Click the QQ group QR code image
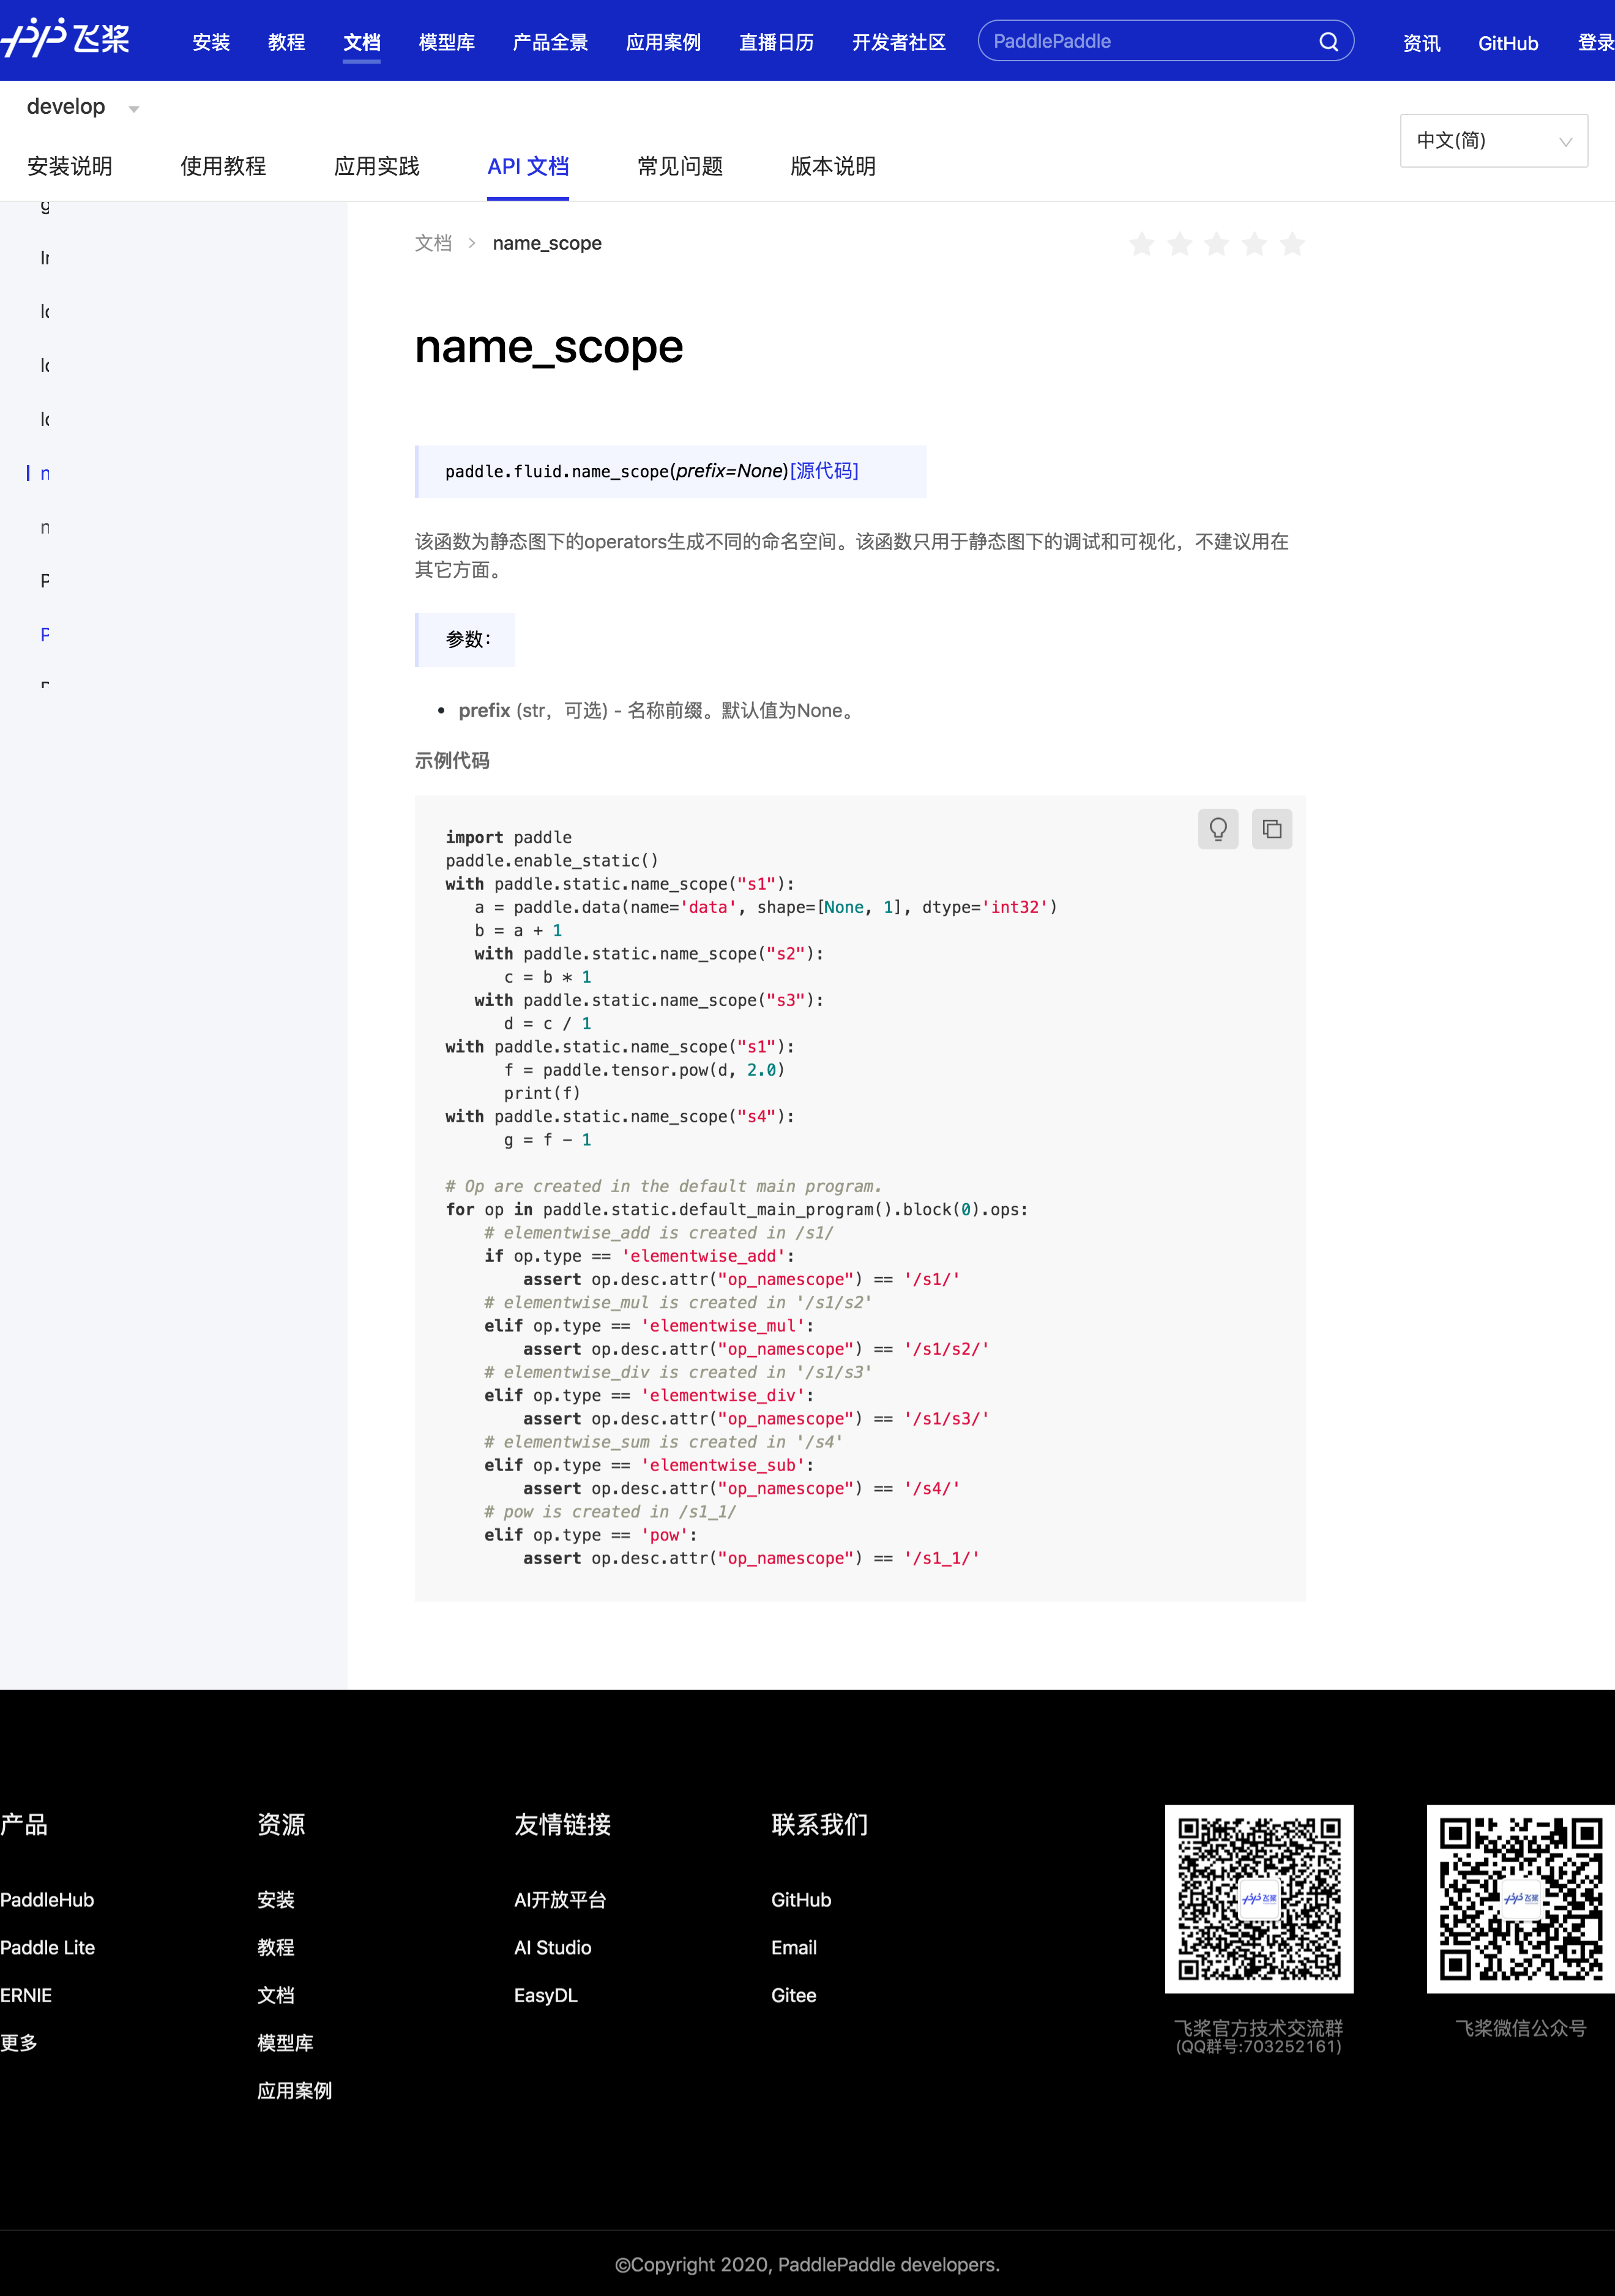This screenshot has height=2296, width=1615. [1258, 1898]
